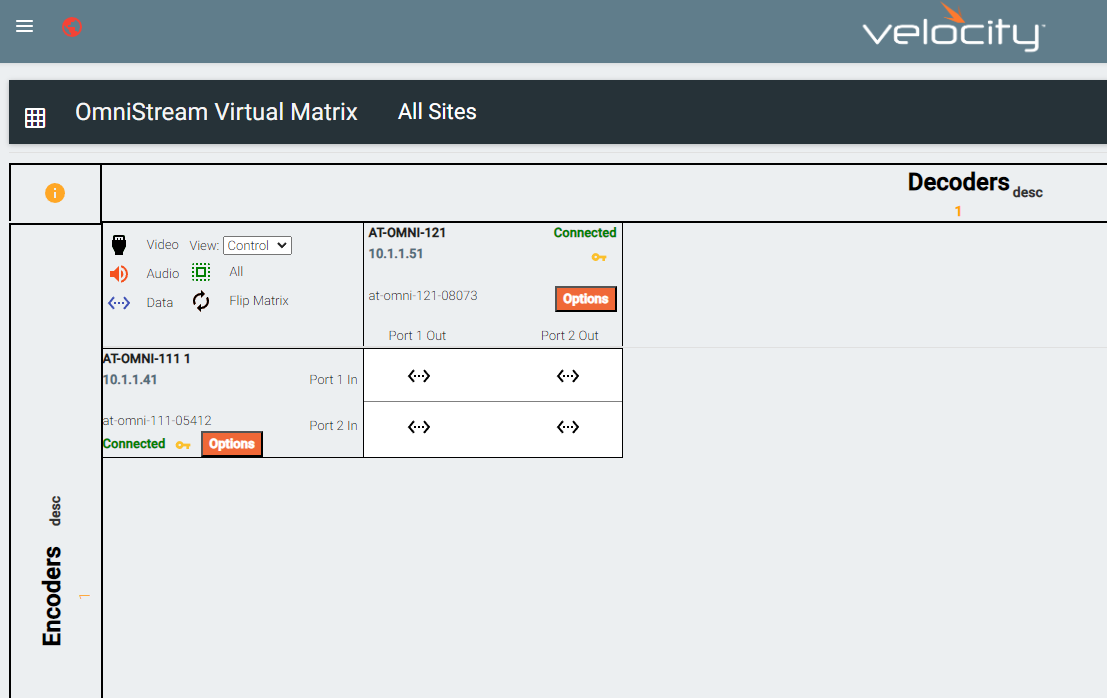This screenshot has height=698, width=1107.
Task: Open the View Control dropdown
Action: (257, 245)
